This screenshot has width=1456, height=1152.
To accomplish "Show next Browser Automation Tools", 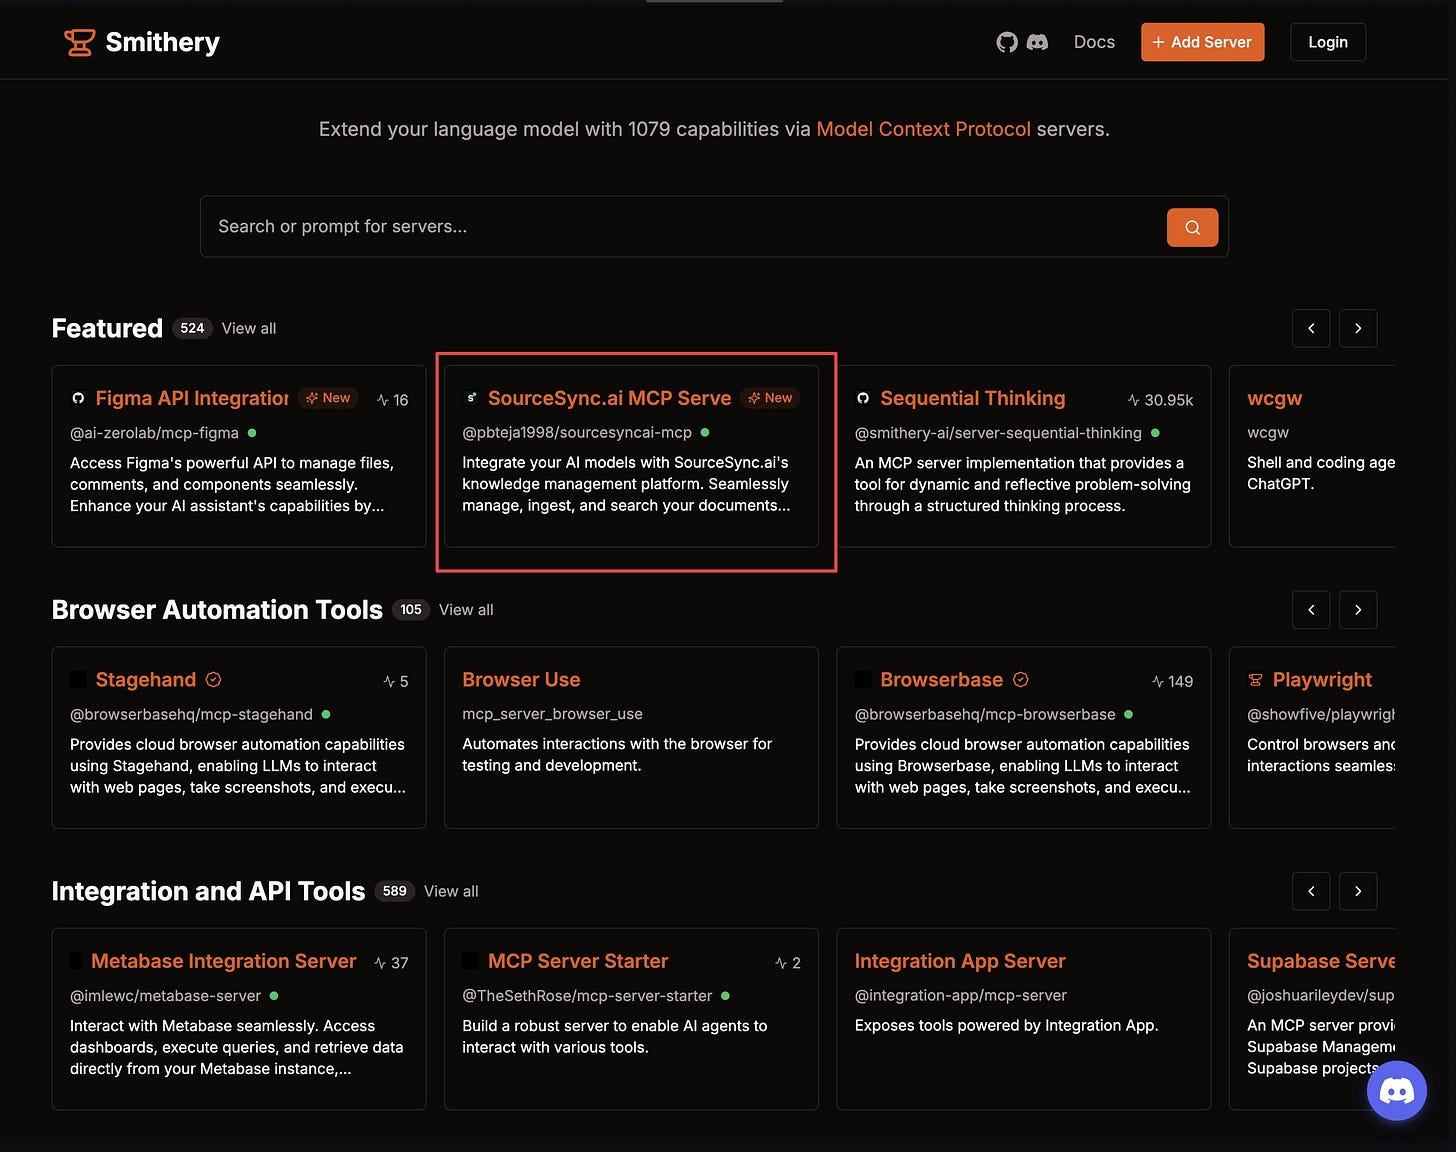I will pos(1358,610).
